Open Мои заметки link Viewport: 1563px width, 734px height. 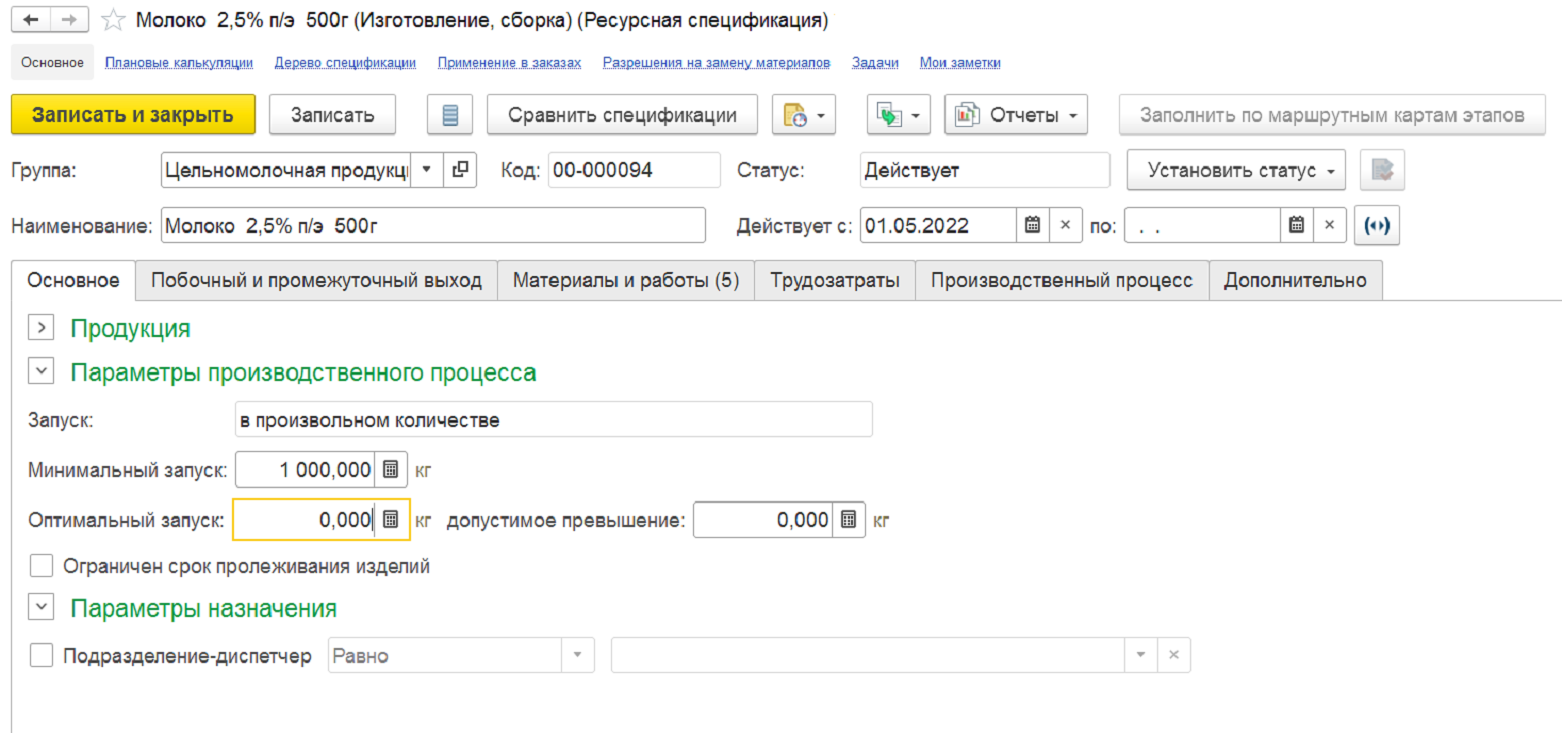(961, 62)
